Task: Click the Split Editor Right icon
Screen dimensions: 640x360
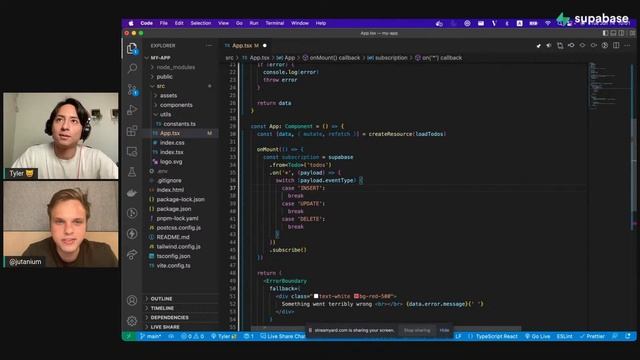Action: point(616,45)
